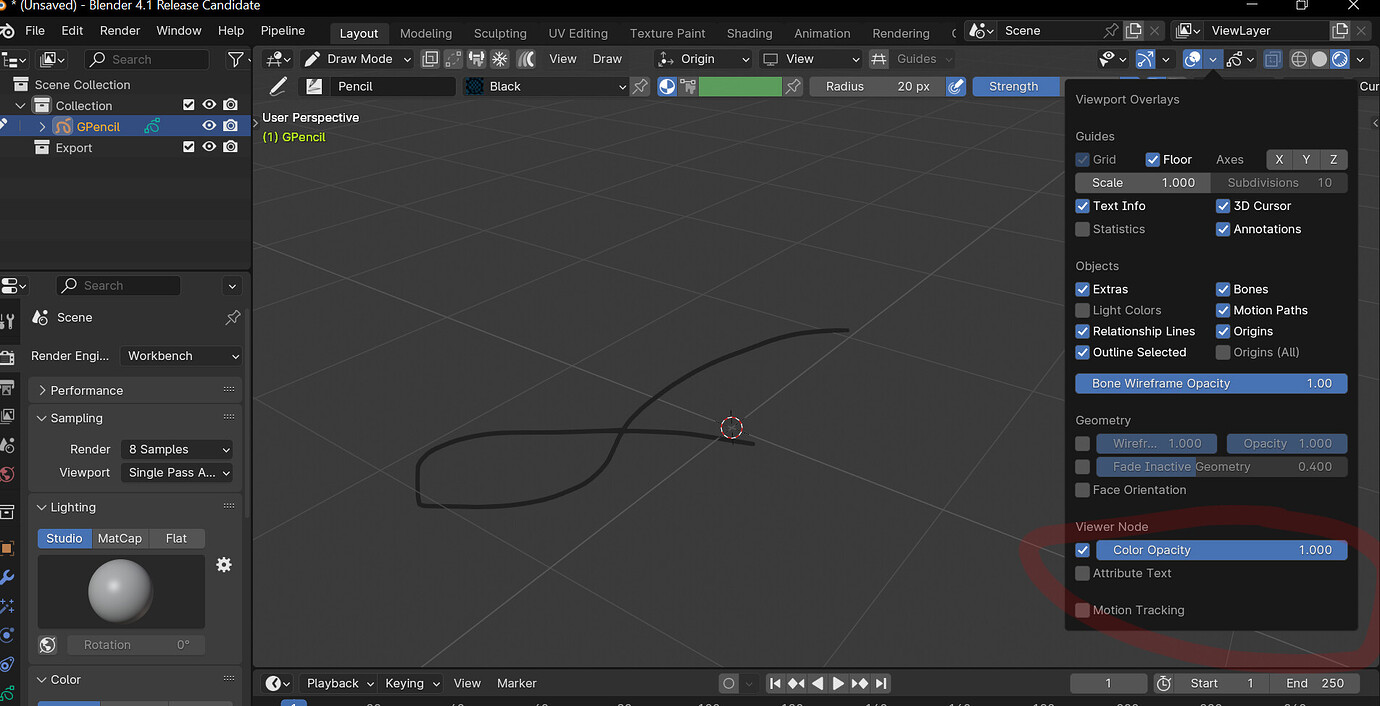This screenshot has width=1380, height=706.
Task: Open the 8 Samples render dropdown
Action: click(178, 449)
